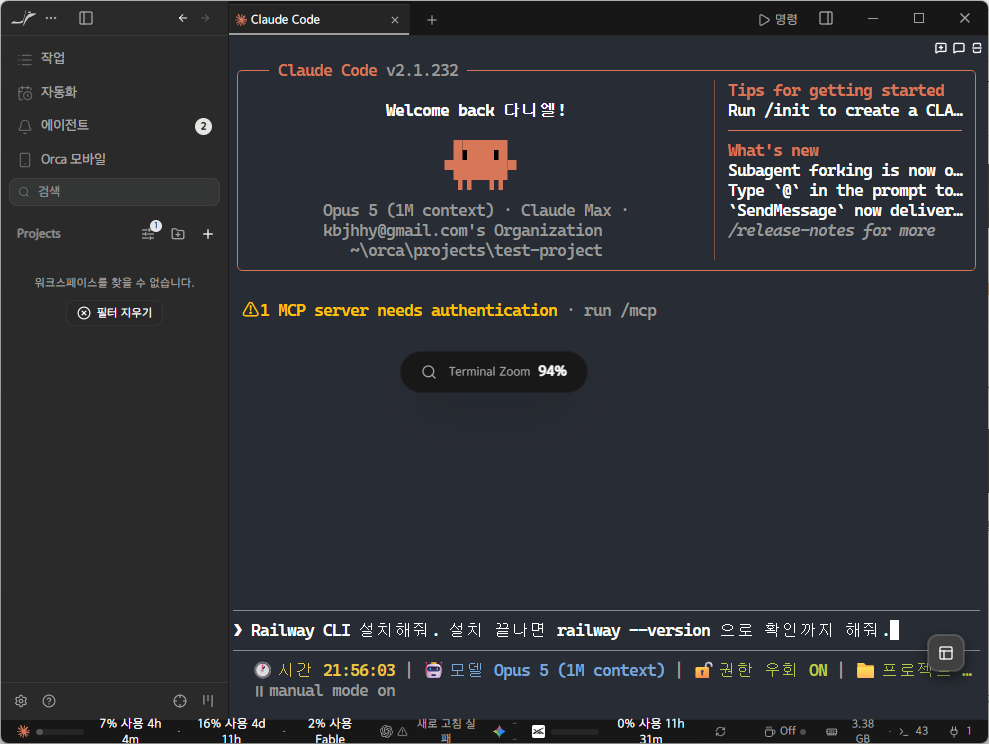The width and height of the screenshot is (989, 744).
Task: Add a new terminal tab
Action: (431, 20)
